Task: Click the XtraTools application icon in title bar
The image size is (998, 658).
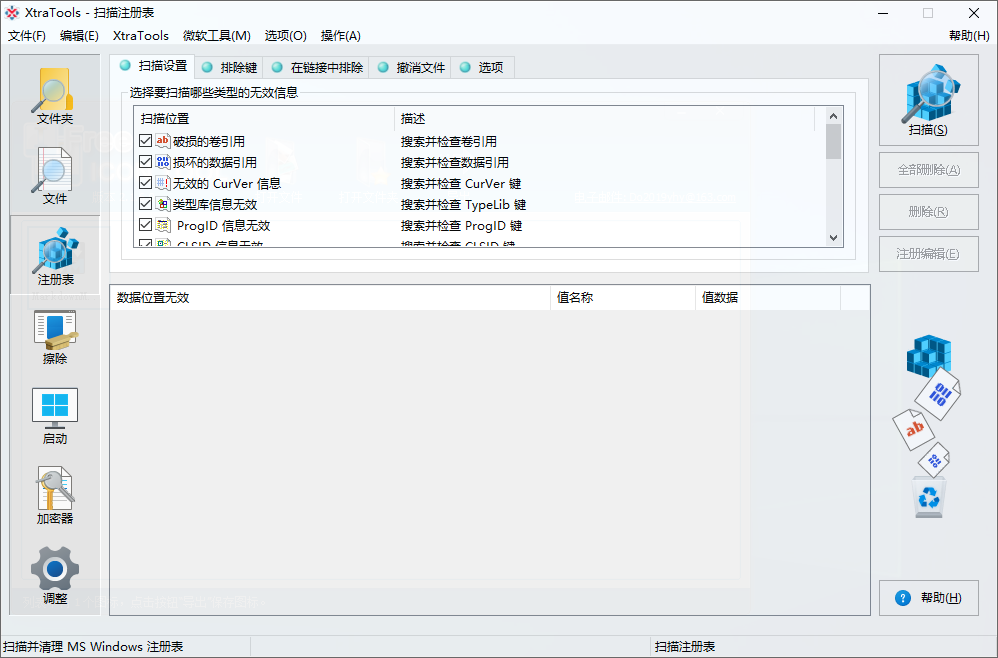Action: pos(10,13)
